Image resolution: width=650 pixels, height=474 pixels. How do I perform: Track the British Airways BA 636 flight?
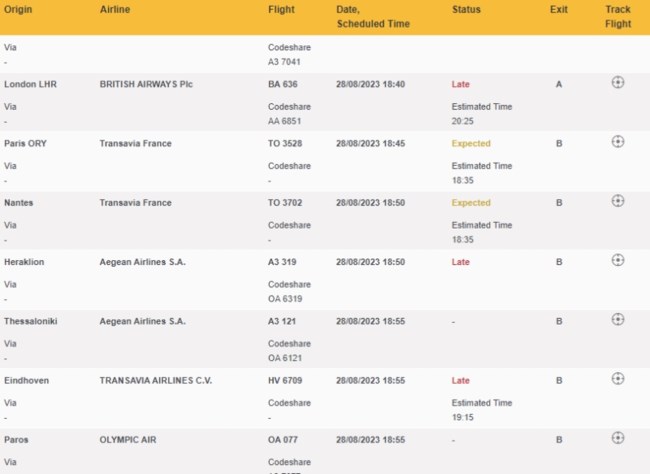tap(618, 83)
